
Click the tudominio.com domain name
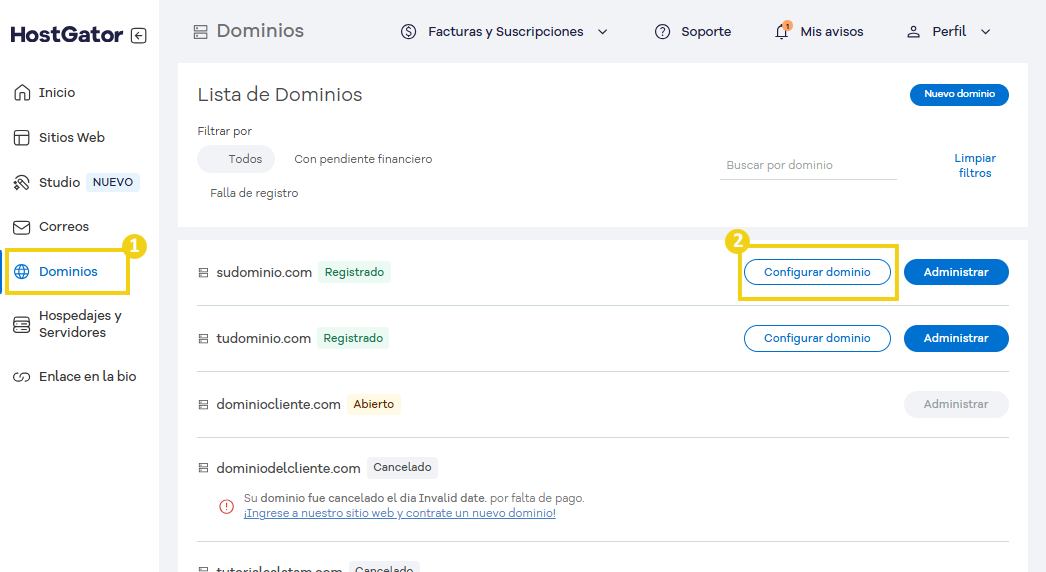[x=264, y=338]
